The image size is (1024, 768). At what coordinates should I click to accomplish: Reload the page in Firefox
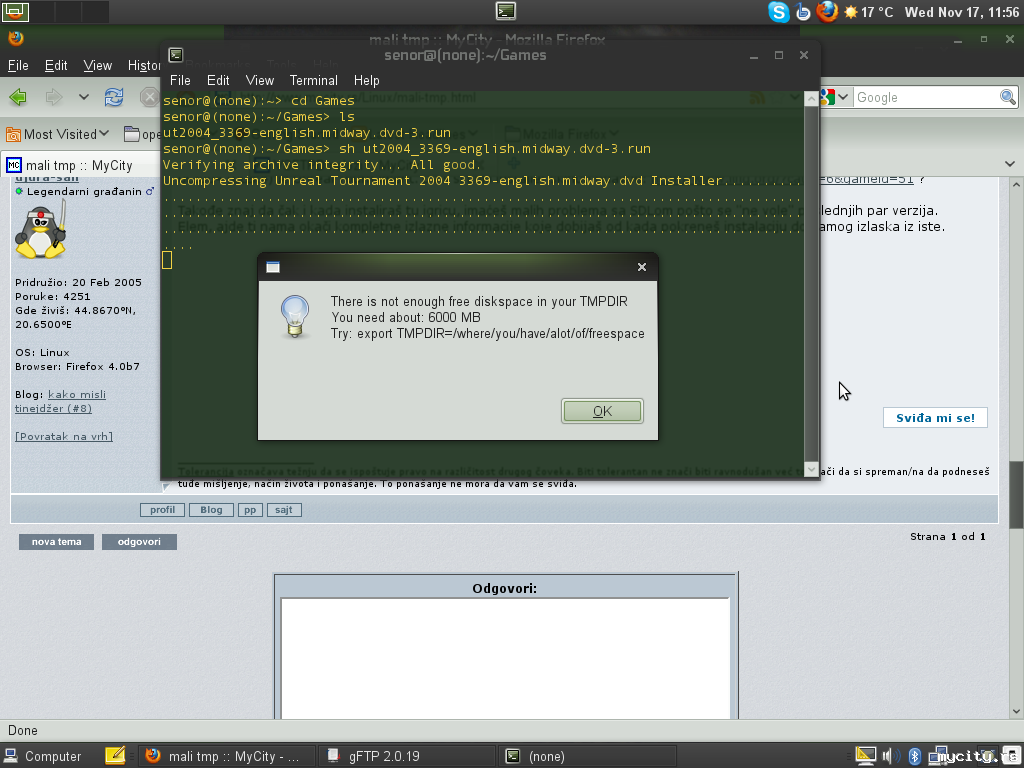[114, 97]
